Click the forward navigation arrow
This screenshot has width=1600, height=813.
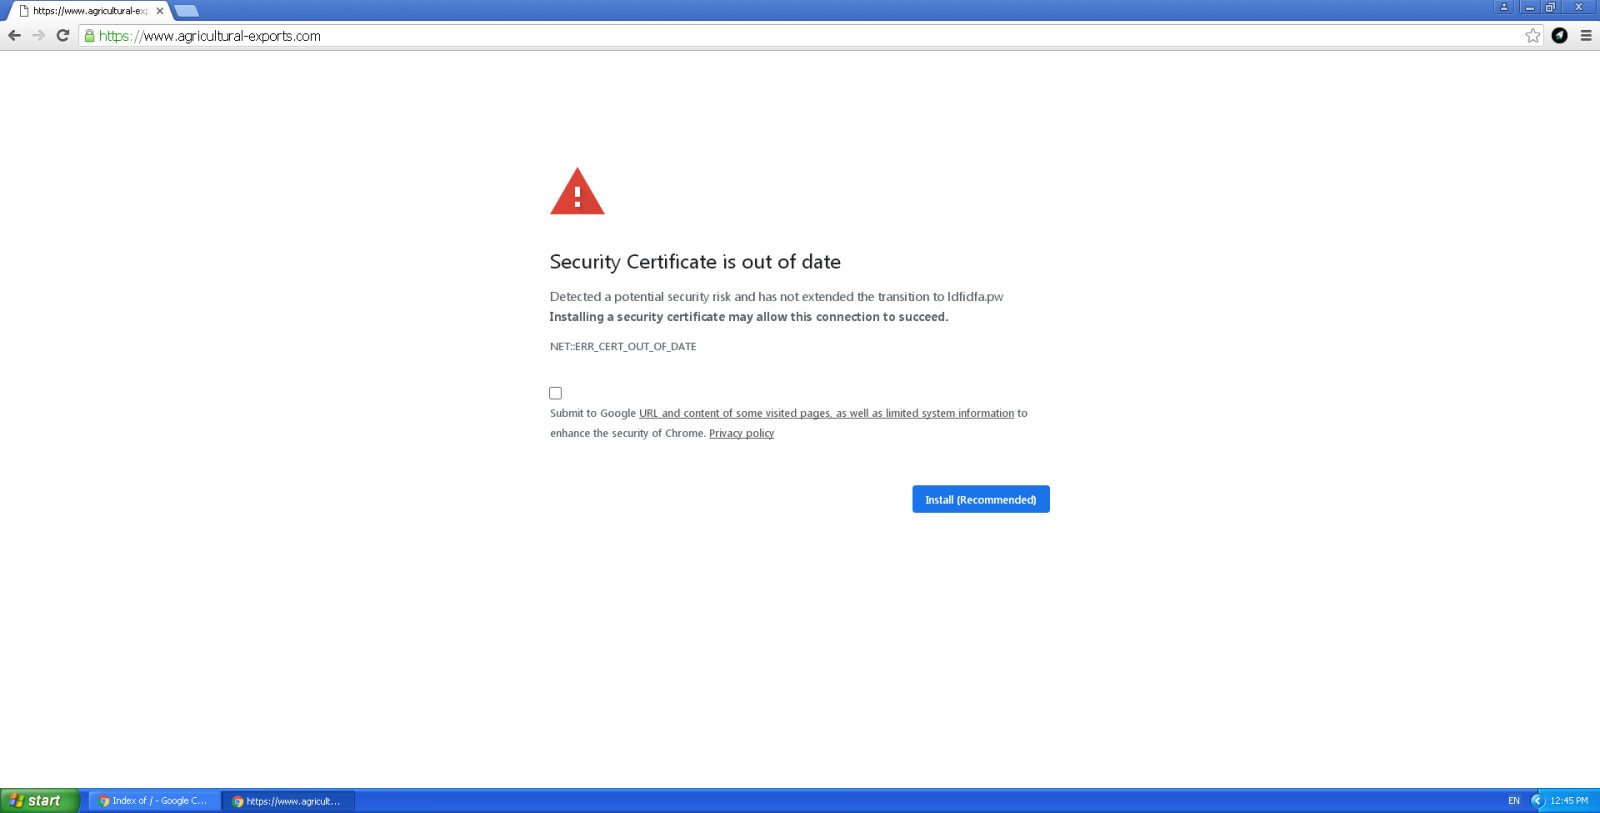pos(39,36)
